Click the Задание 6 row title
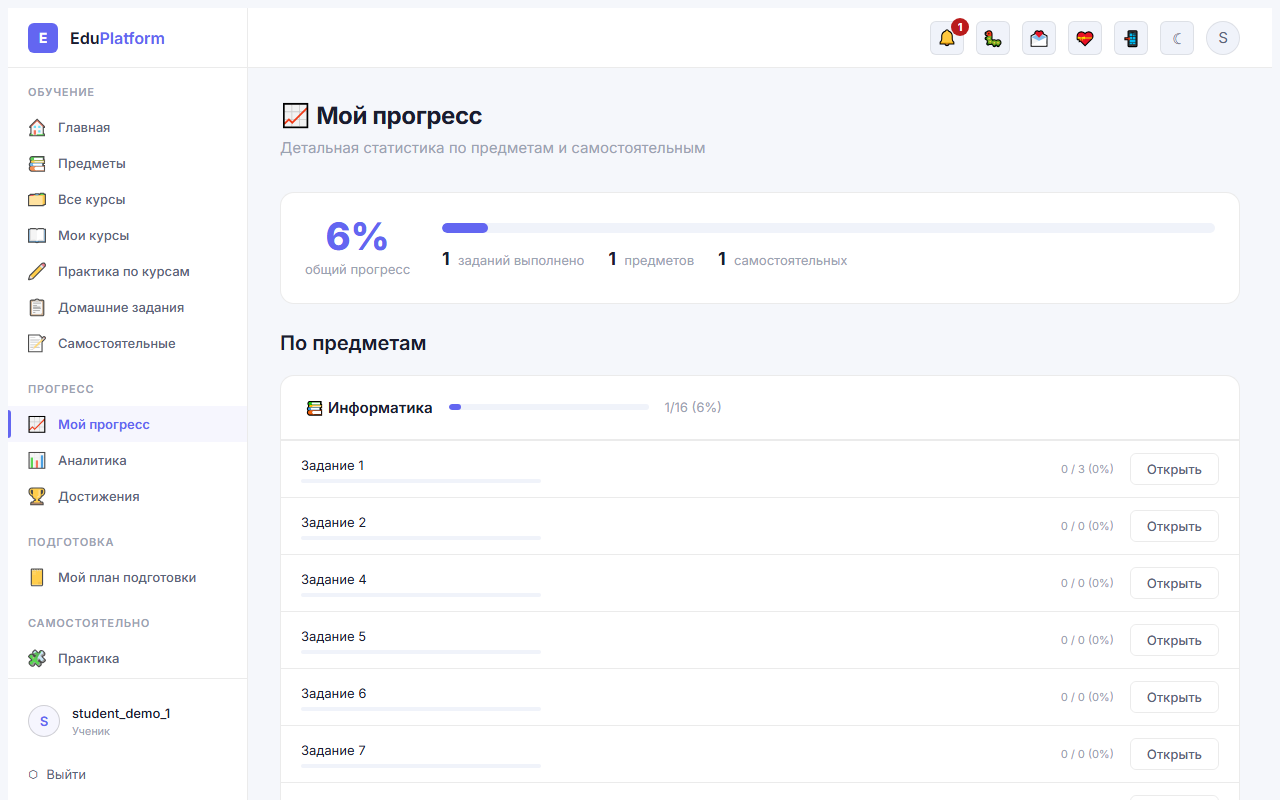Image resolution: width=1280 pixels, height=800 pixels. pyautogui.click(x=334, y=693)
